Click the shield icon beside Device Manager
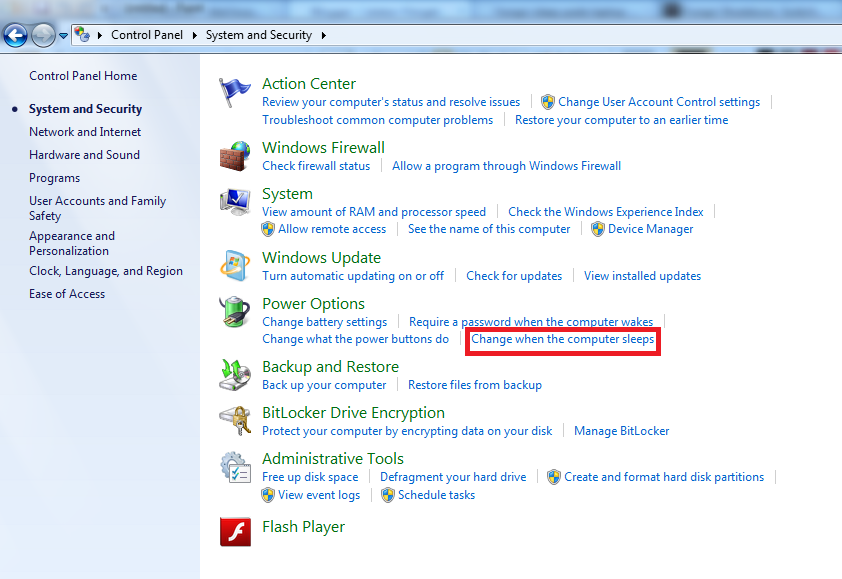This screenshot has height=579, width=842. [x=598, y=229]
